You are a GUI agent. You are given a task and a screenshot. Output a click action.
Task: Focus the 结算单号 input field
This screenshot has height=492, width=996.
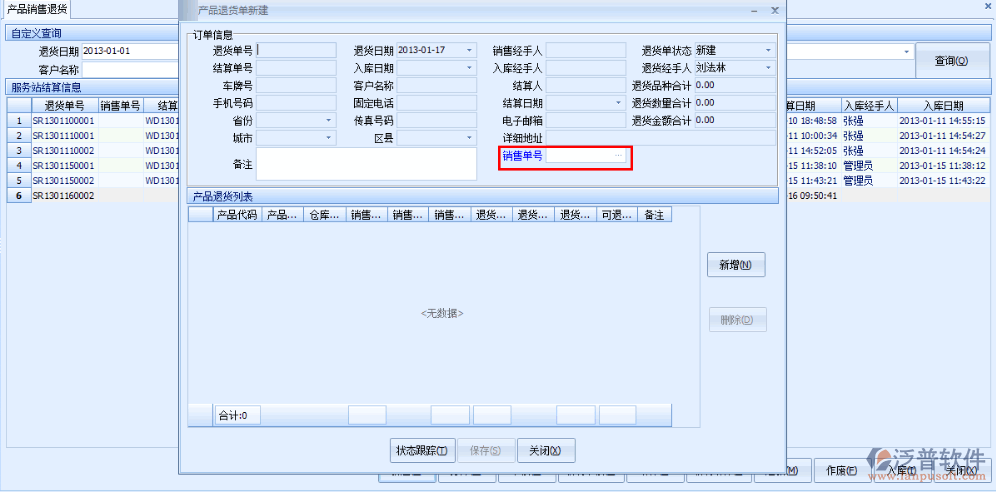[x=296, y=67]
